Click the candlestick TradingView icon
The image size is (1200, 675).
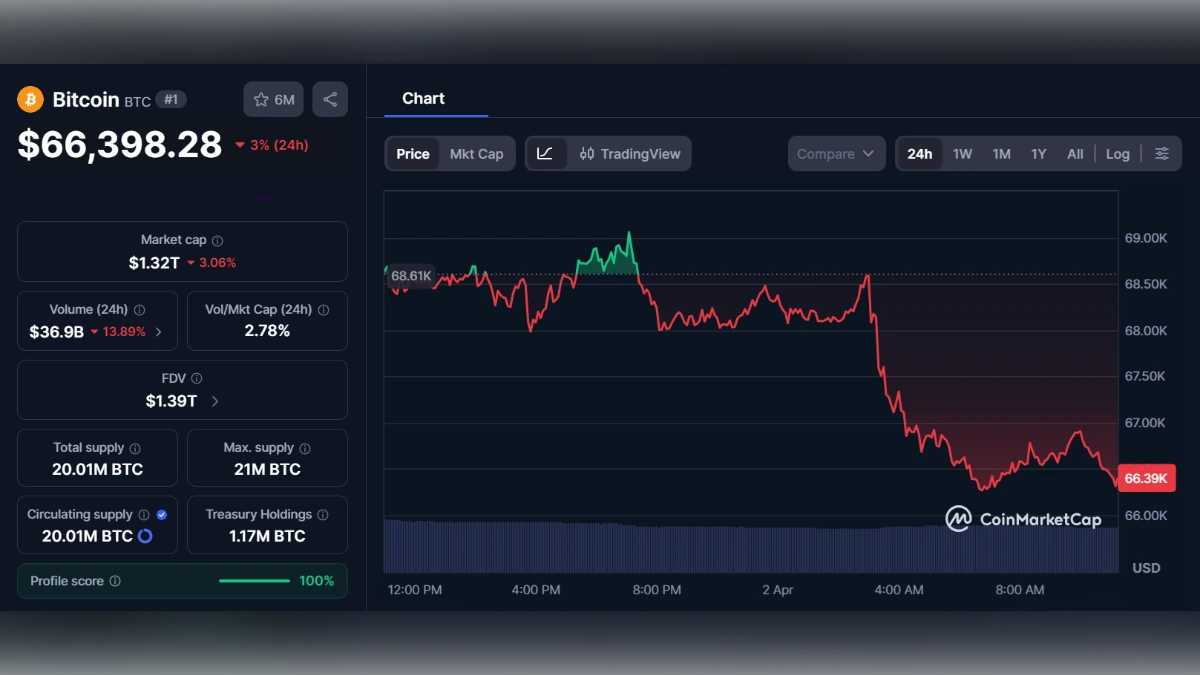[x=585, y=153]
